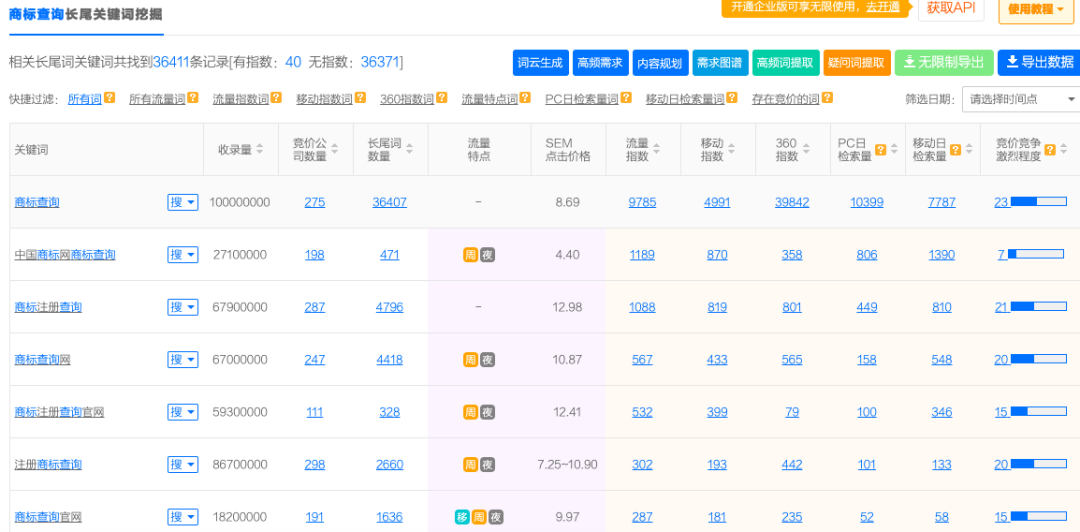Click 无指数 count 36371
Viewport: 1080px width, 532px height.
click(x=380, y=62)
